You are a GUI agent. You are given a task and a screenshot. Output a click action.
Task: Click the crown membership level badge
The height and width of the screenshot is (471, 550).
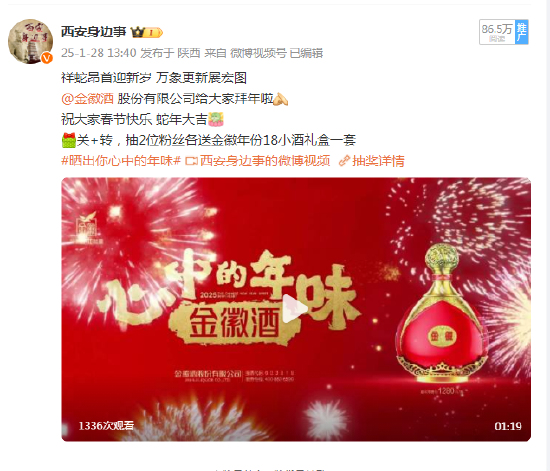click(147, 33)
